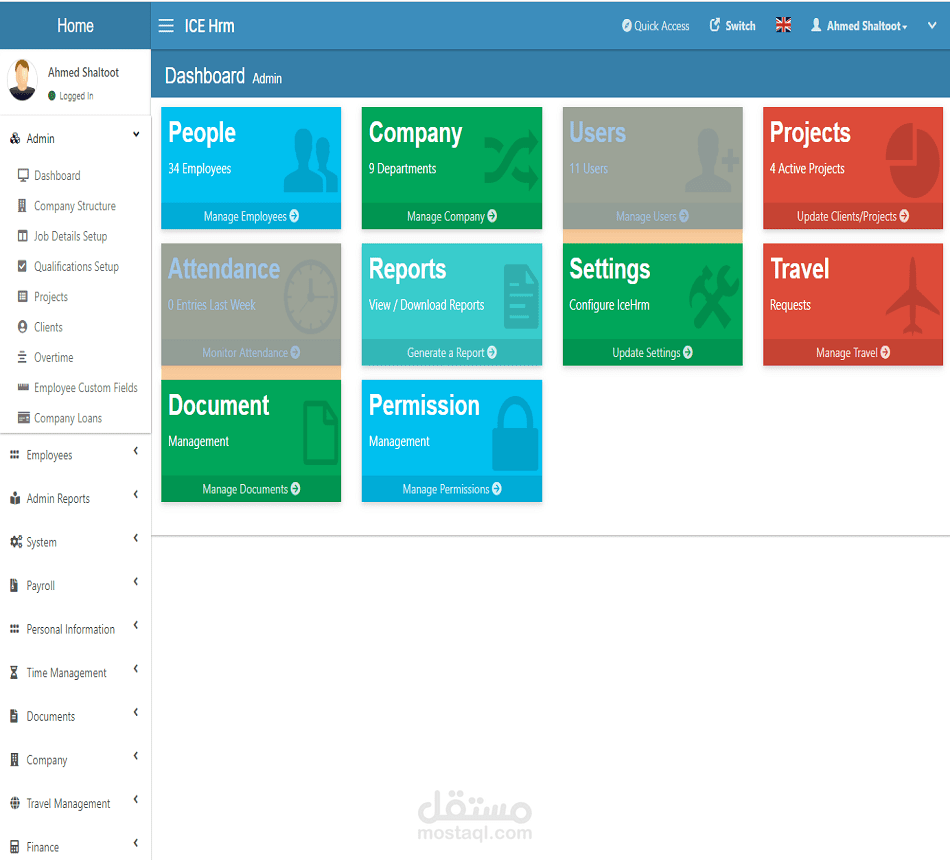Click the "9 Departments" text
This screenshot has width=950, height=860.
(402, 168)
